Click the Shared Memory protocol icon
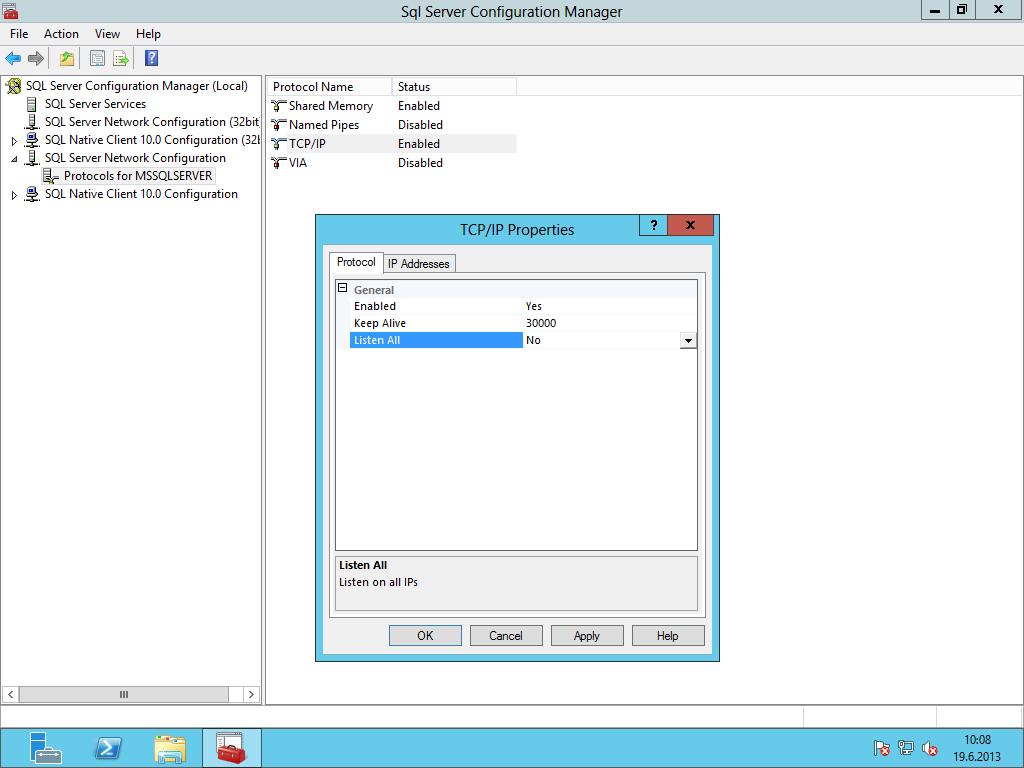The height and width of the screenshot is (768, 1024). coord(279,106)
